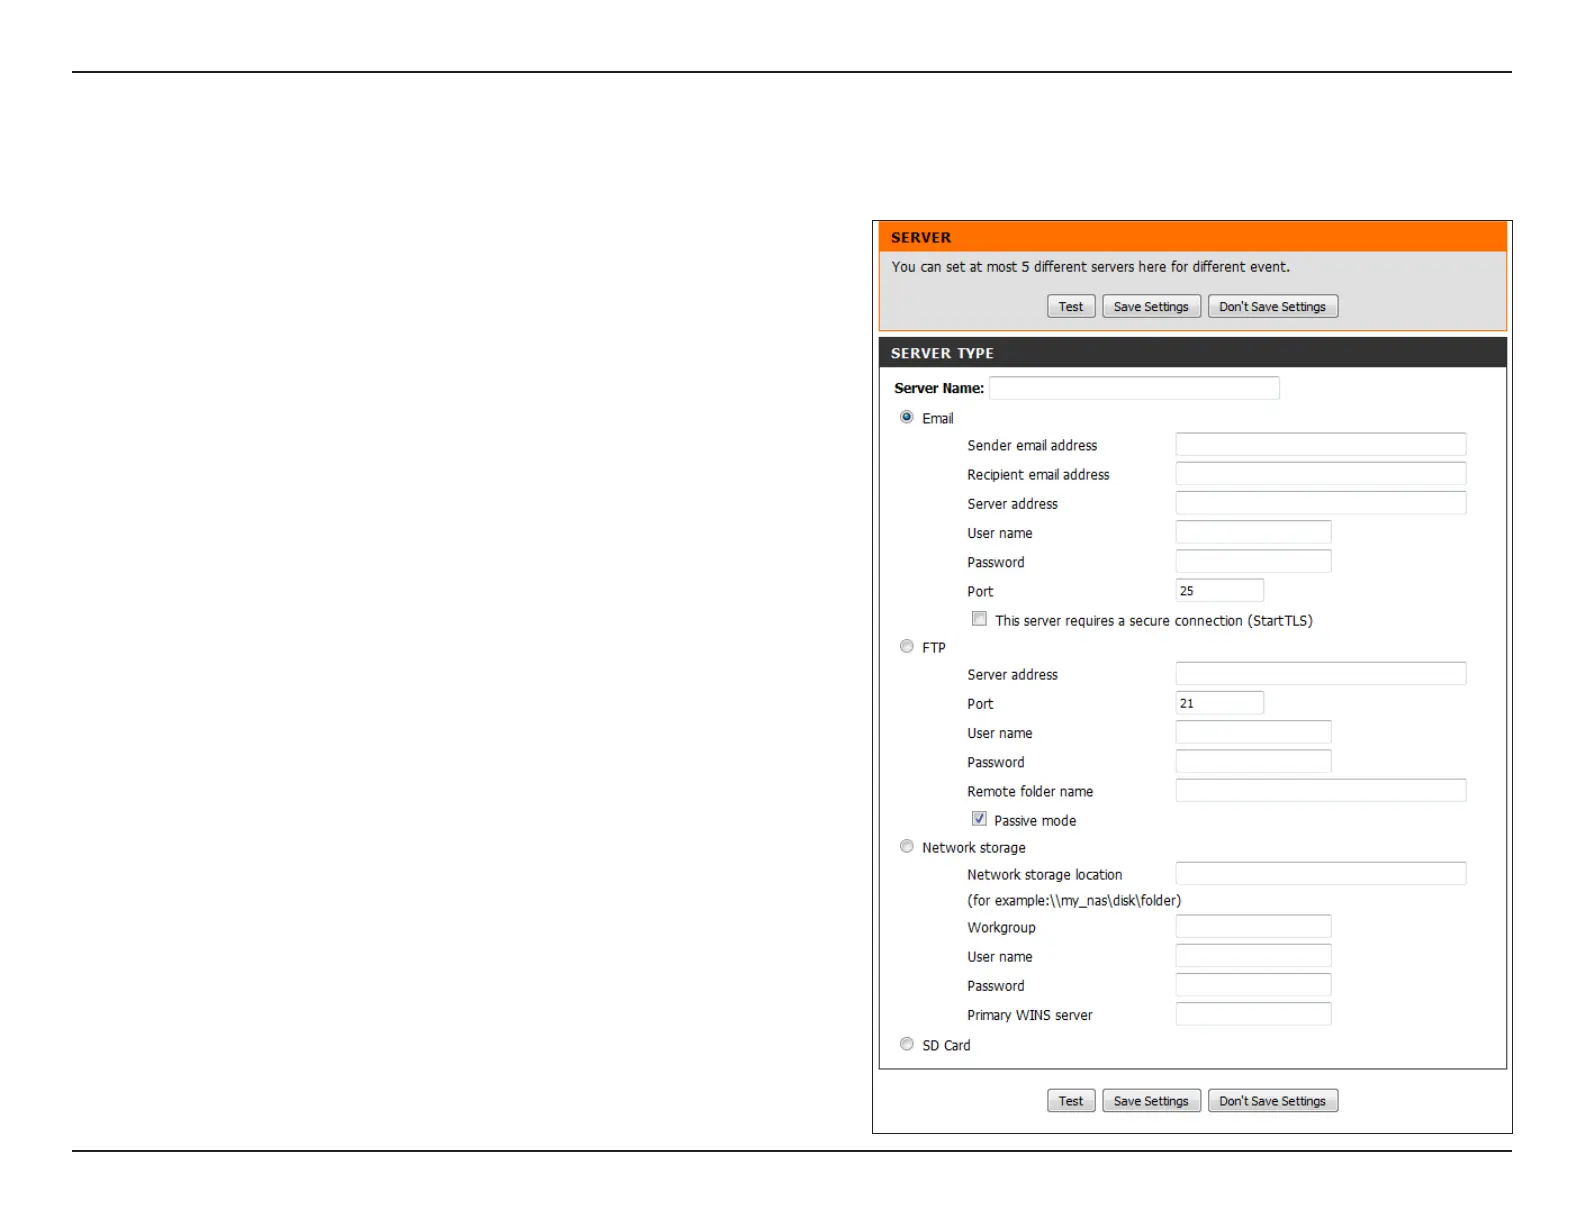Screen dimensions: 1584x1224
Task: Choose the SD Card radio option
Action: [907, 1044]
